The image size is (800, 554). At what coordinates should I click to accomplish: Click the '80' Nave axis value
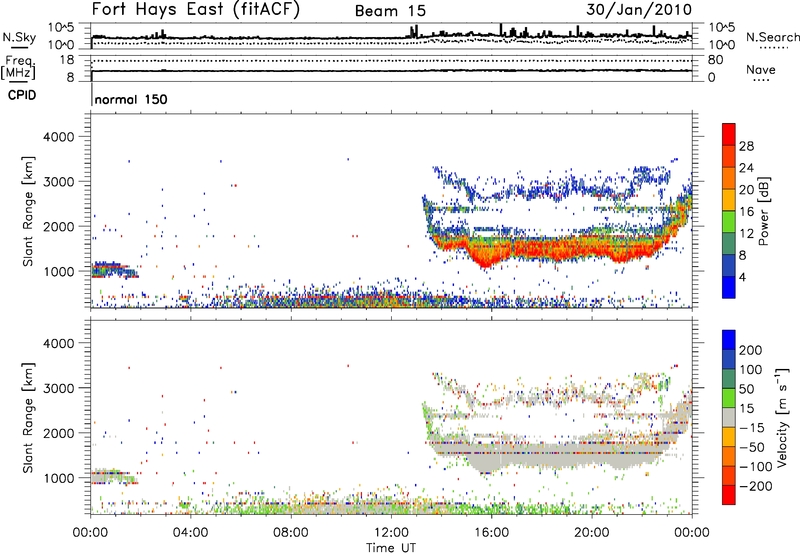tap(715, 60)
